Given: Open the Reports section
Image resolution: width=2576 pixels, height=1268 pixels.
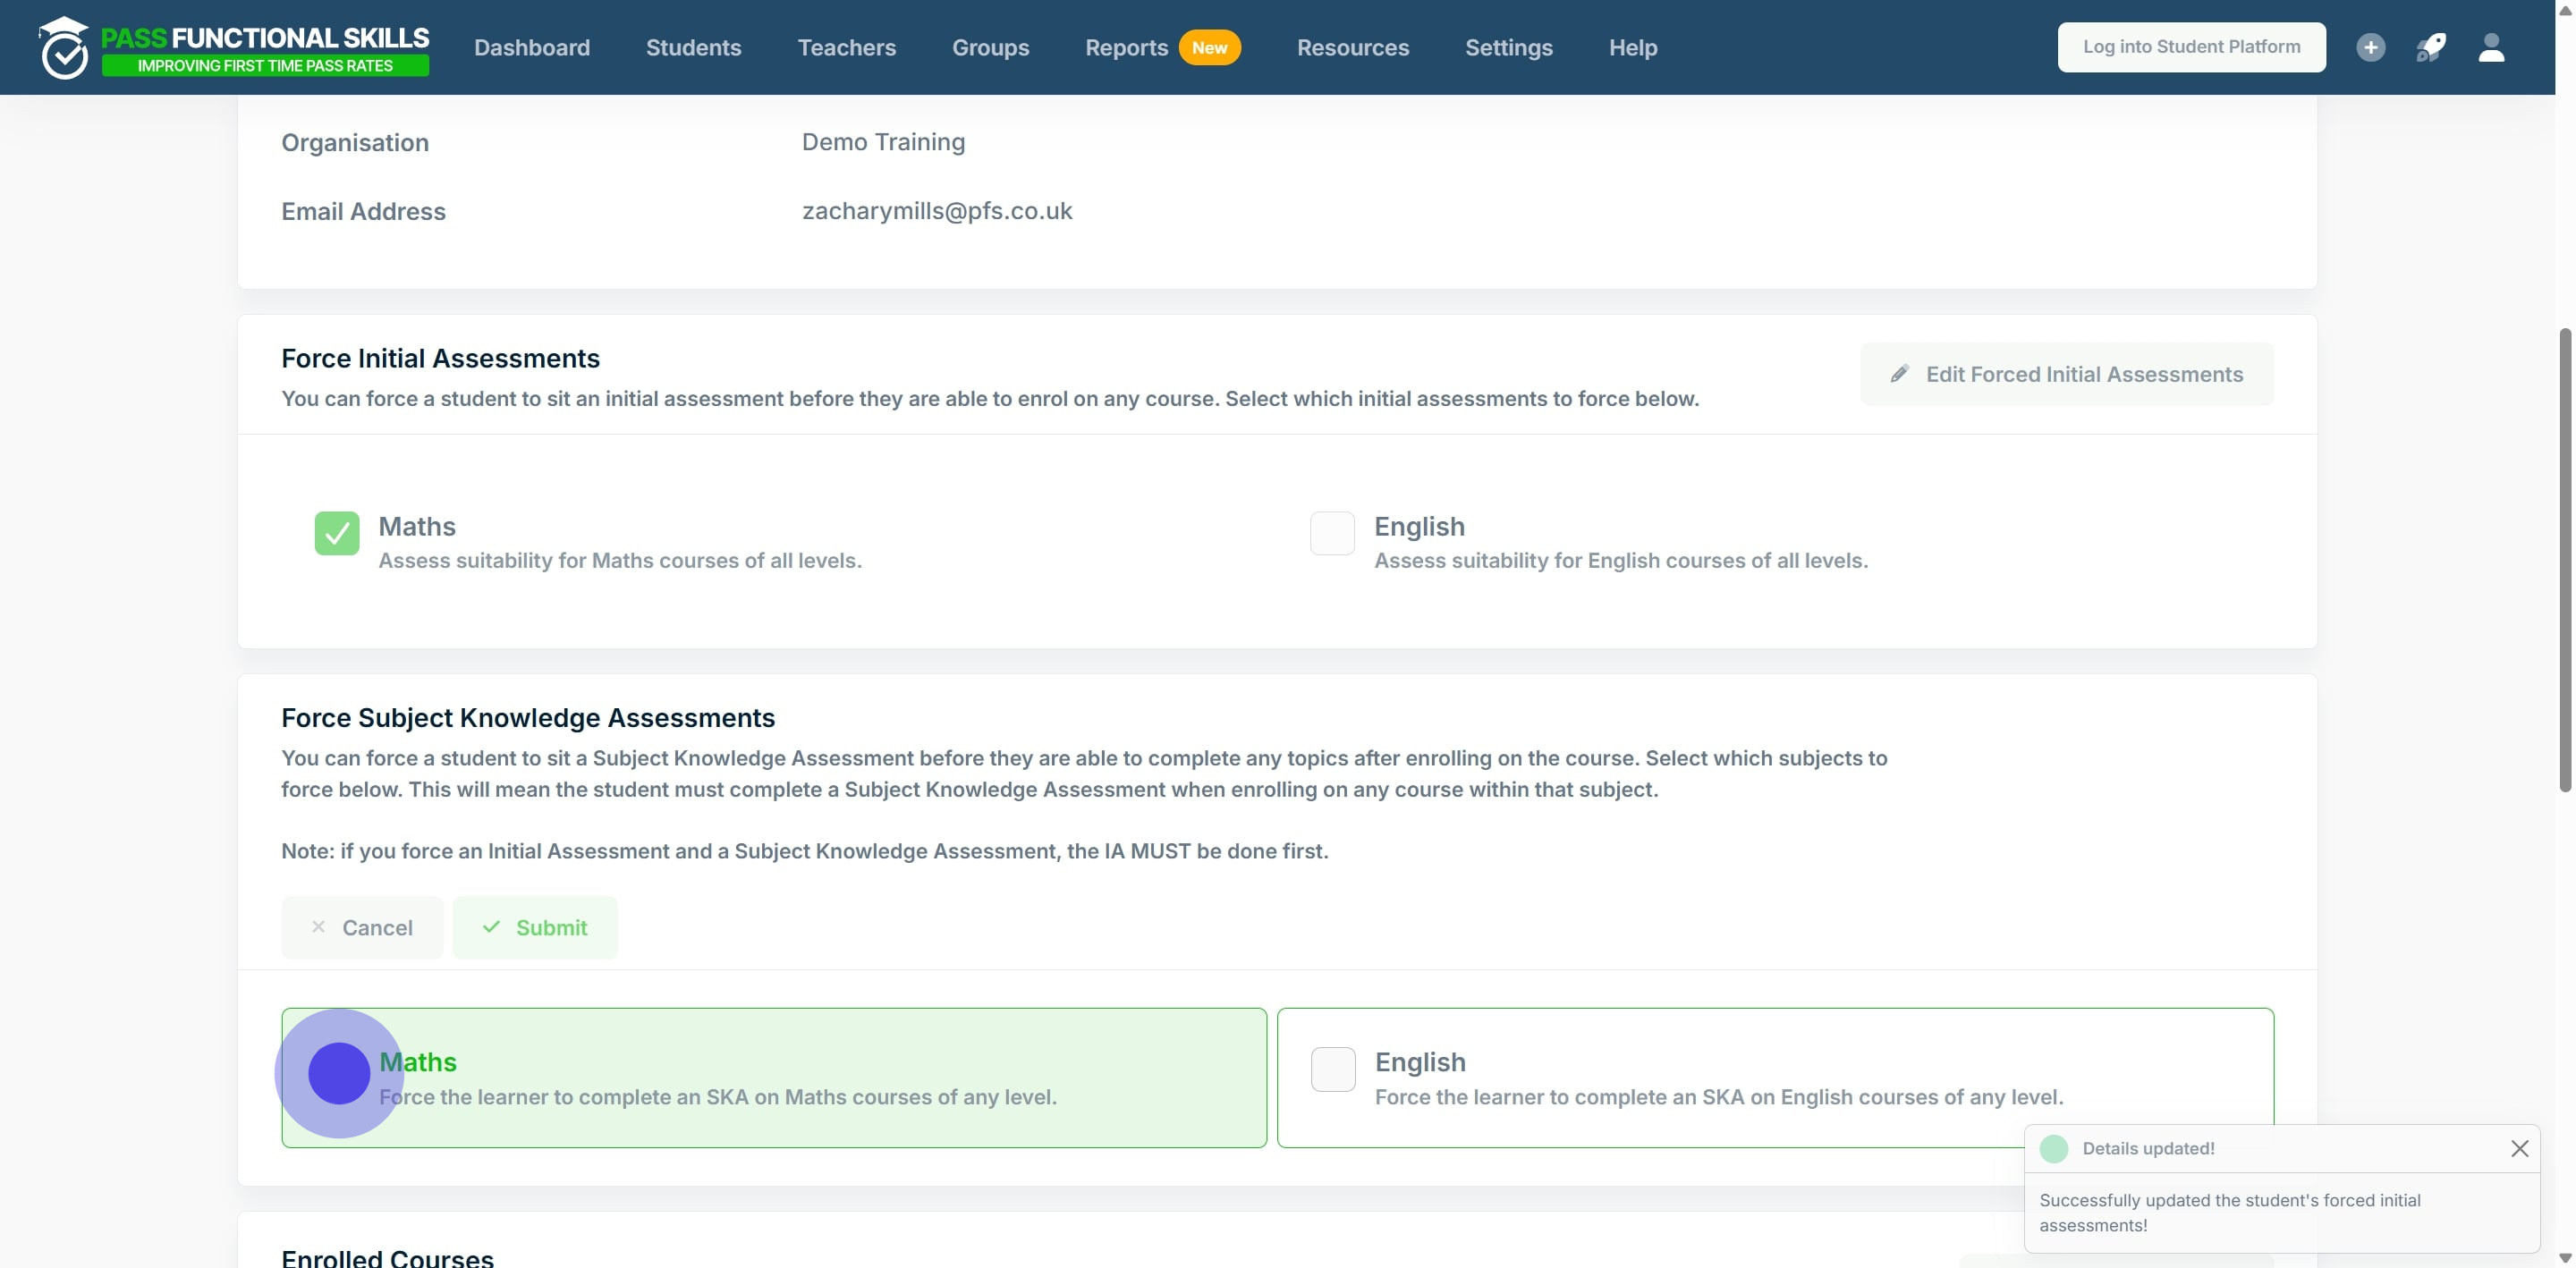Looking at the screenshot, I should (x=1126, y=47).
